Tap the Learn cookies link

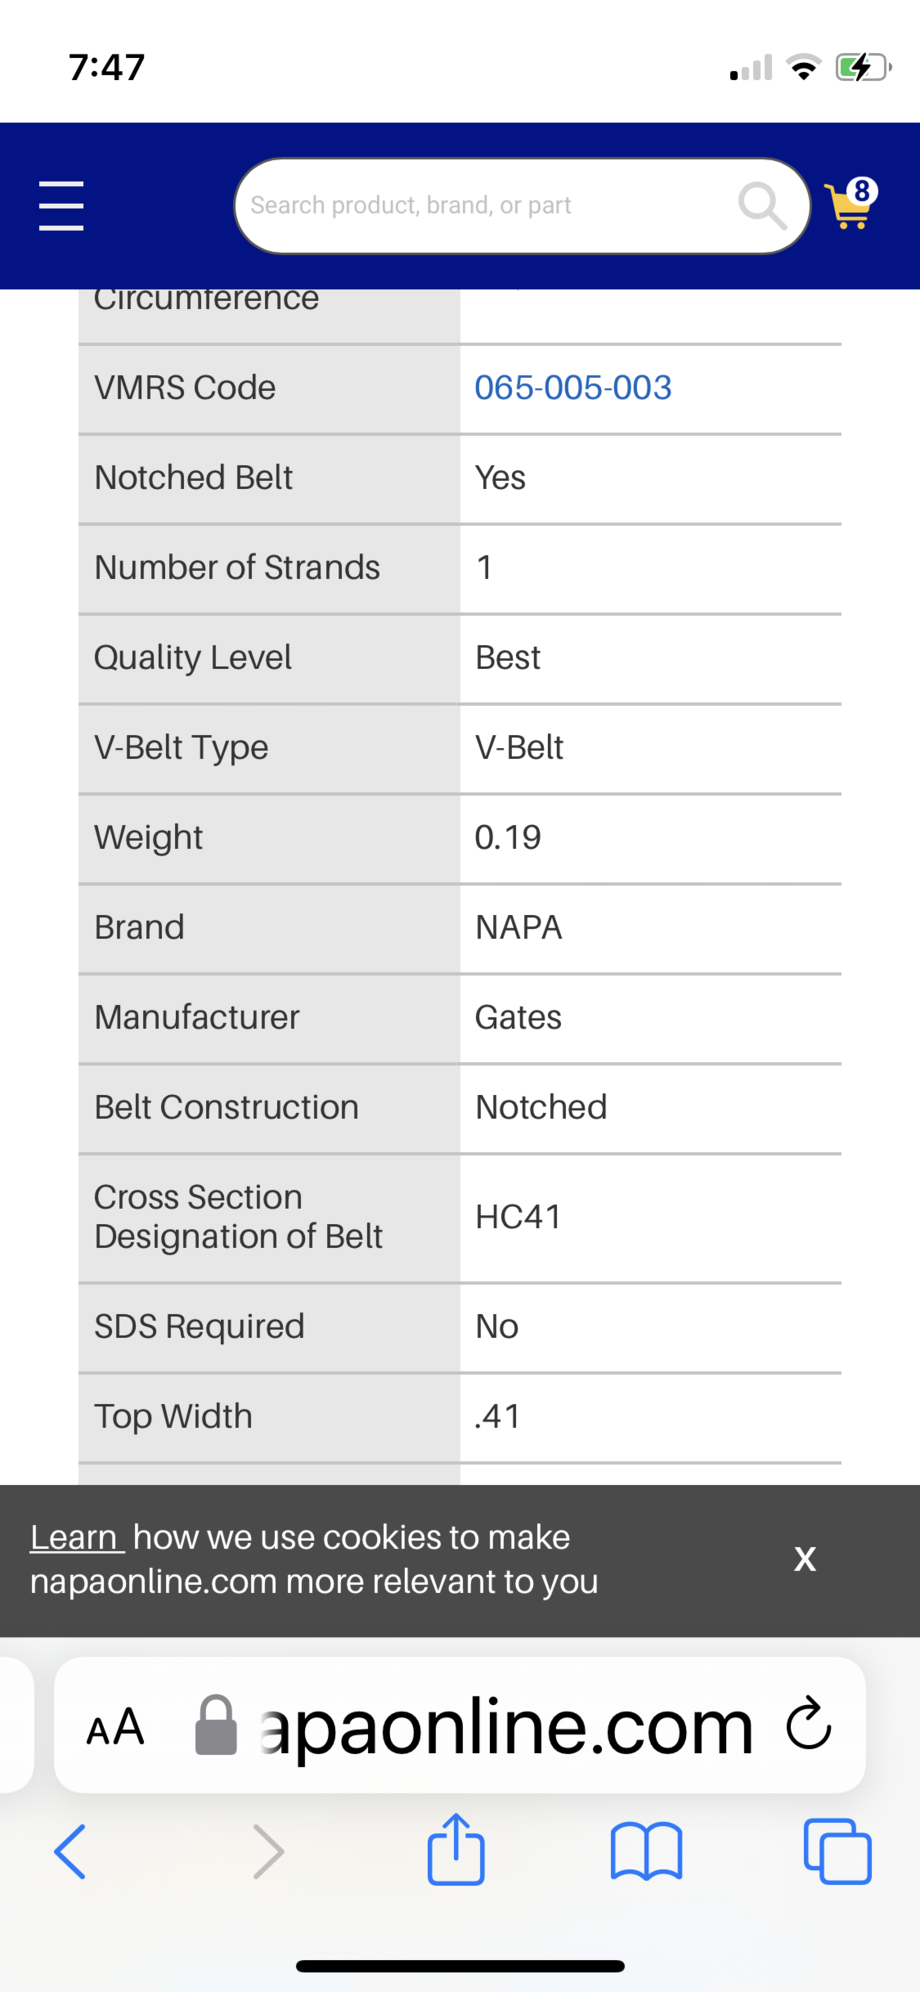[x=76, y=1537]
